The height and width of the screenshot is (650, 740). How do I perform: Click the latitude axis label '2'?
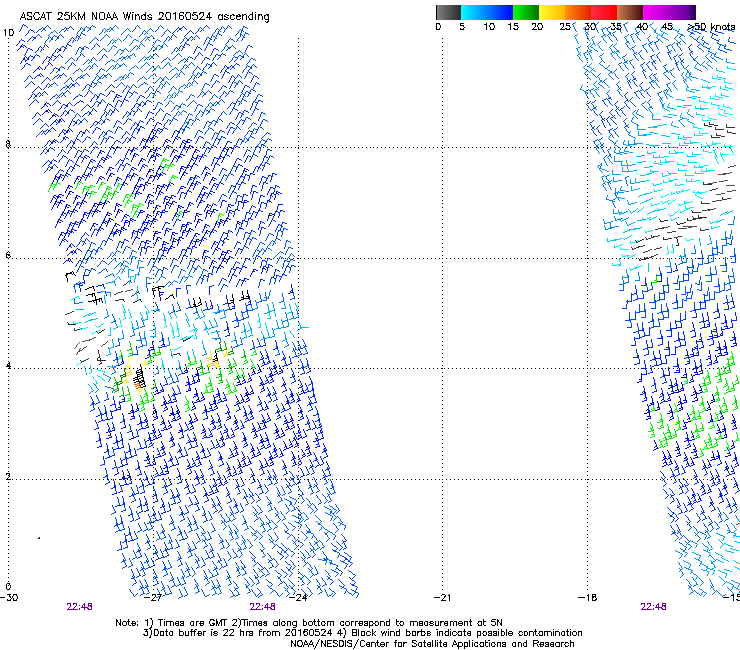8,477
